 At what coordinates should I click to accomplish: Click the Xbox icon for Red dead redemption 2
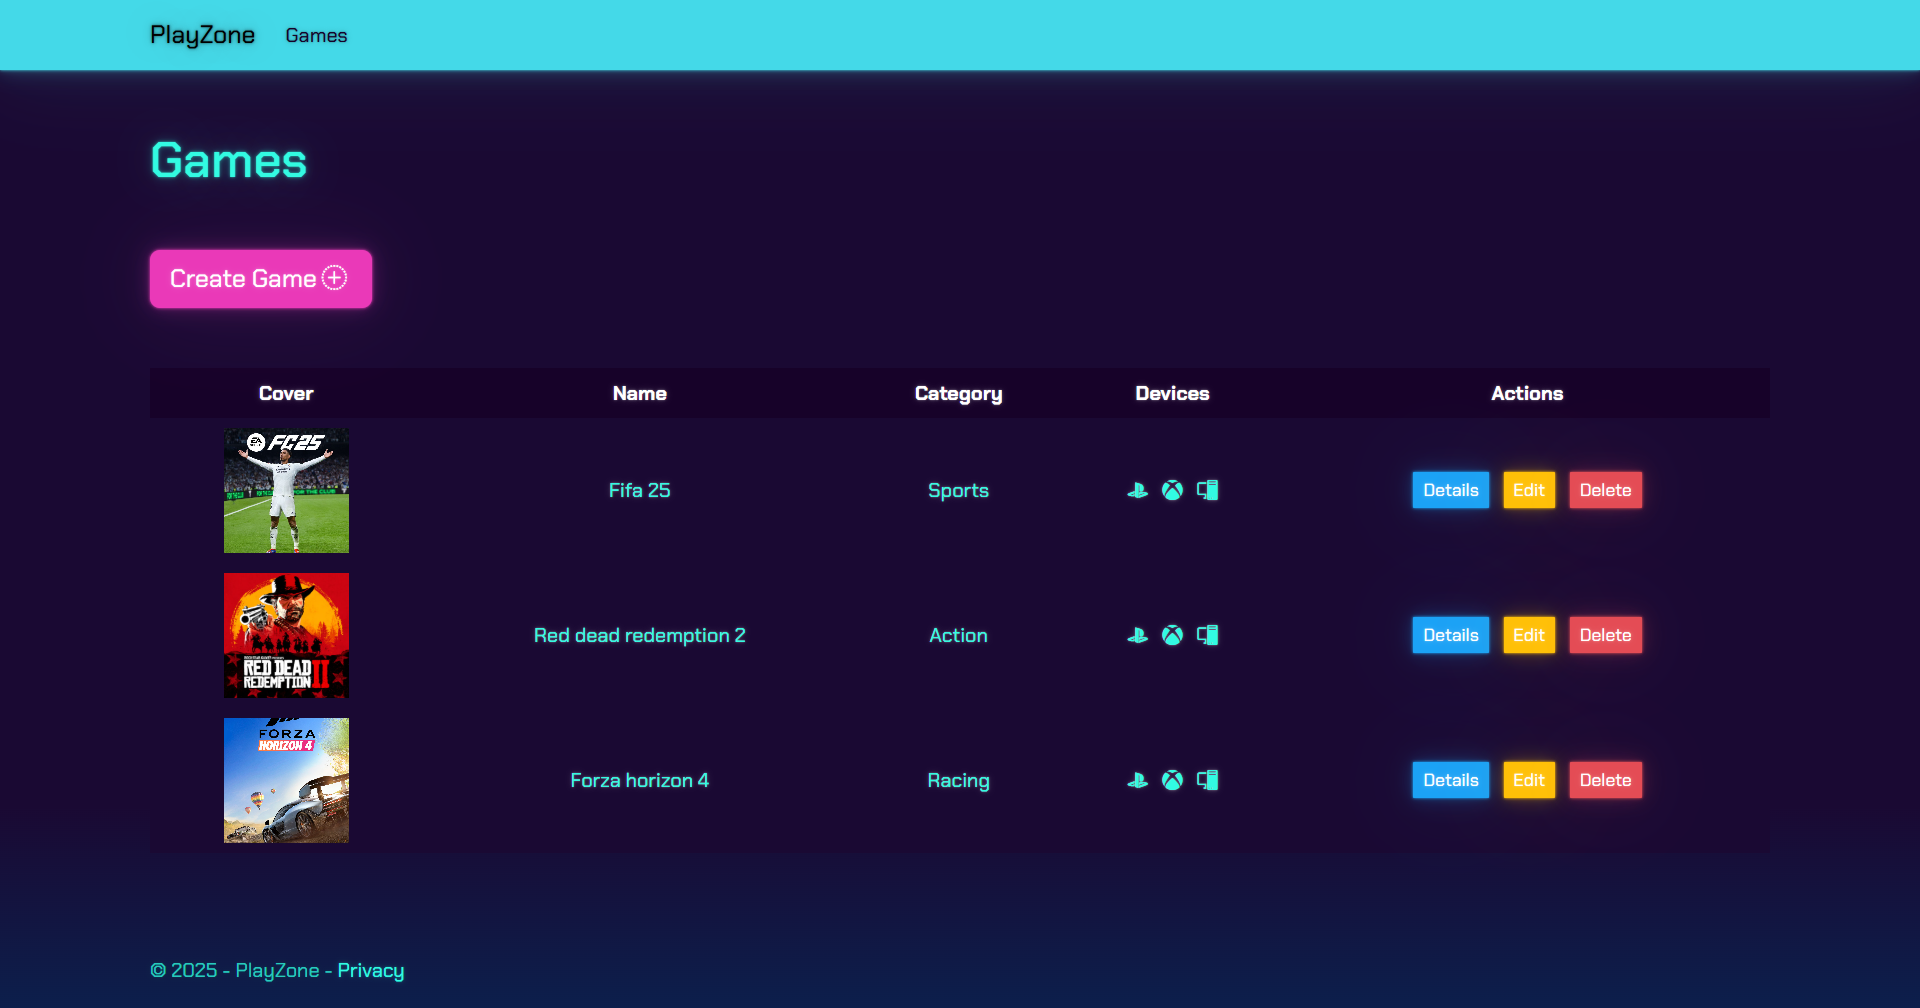1172,635
